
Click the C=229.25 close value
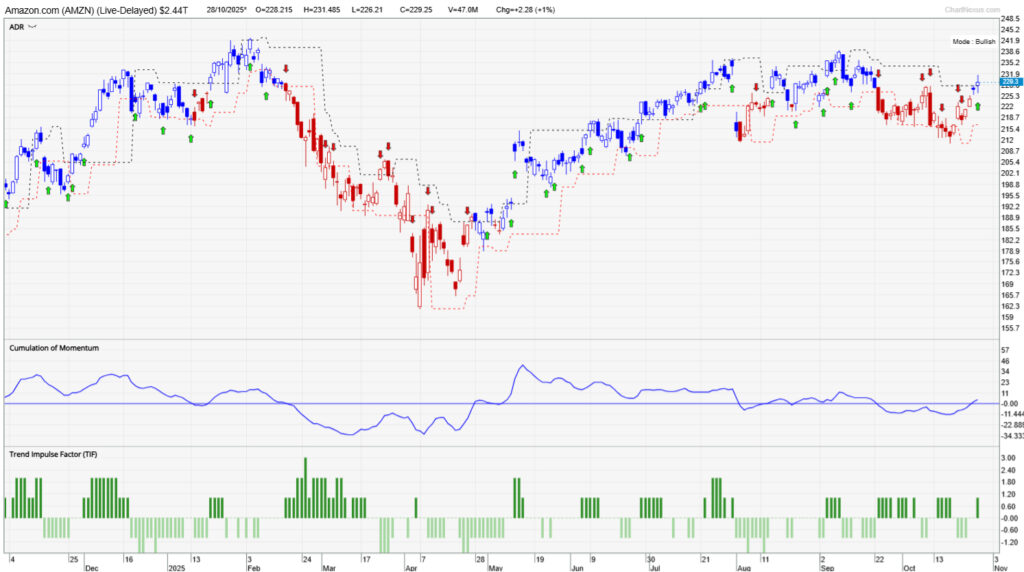(416, 10)
